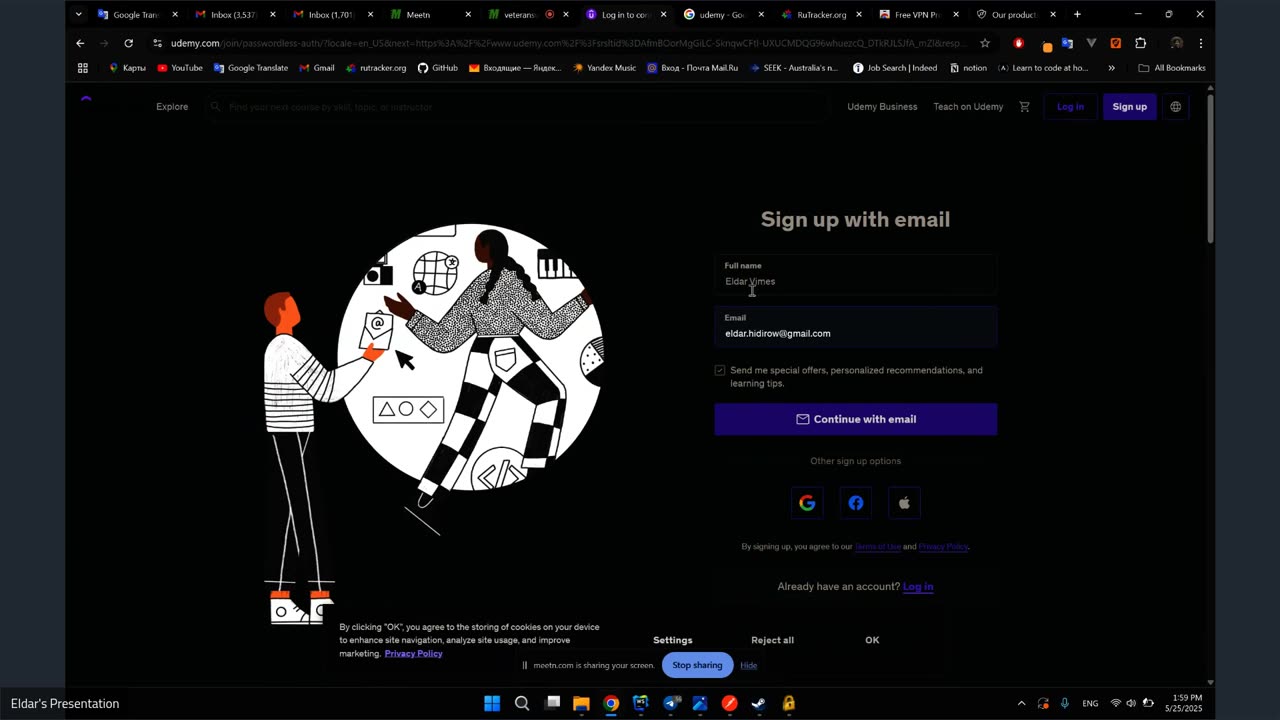Click Stop sharing button

click(697, 665)
